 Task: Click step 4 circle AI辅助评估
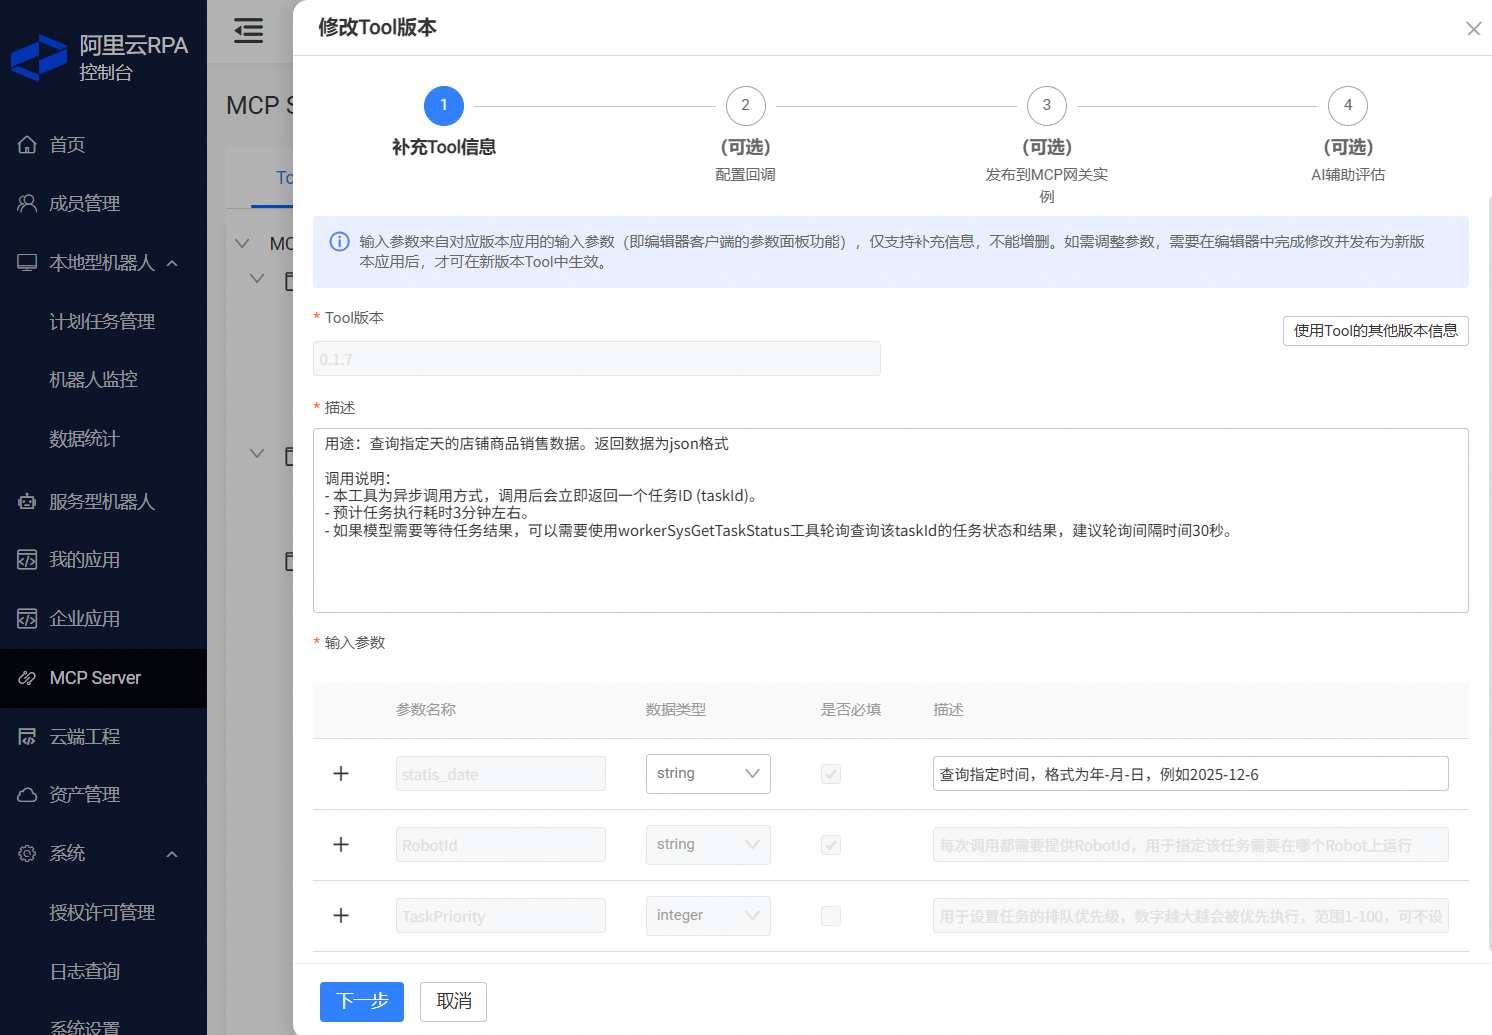[x=1348, y=106]
